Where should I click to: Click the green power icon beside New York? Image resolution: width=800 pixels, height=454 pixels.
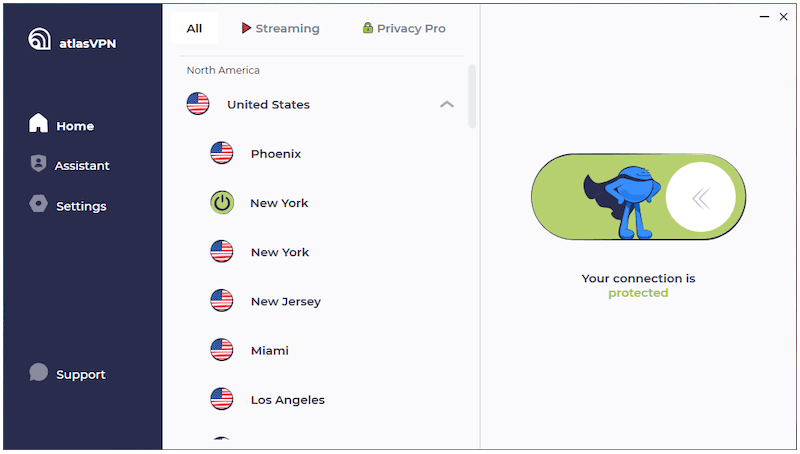point(222,203)
